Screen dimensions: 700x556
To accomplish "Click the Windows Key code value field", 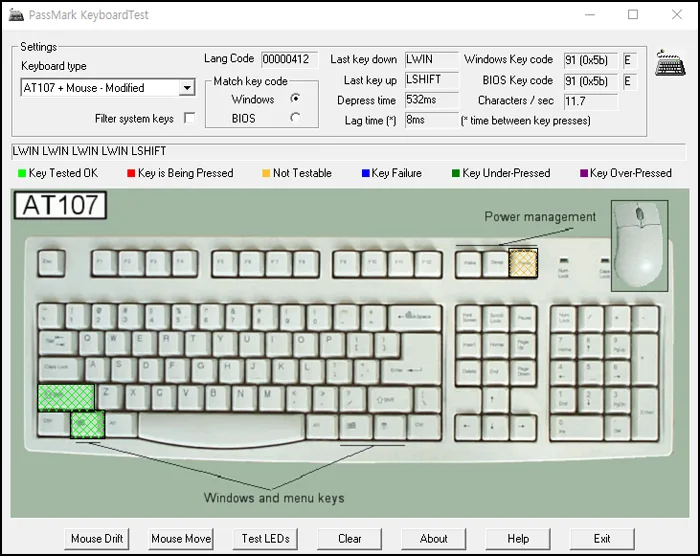I will tap(591, 60).
